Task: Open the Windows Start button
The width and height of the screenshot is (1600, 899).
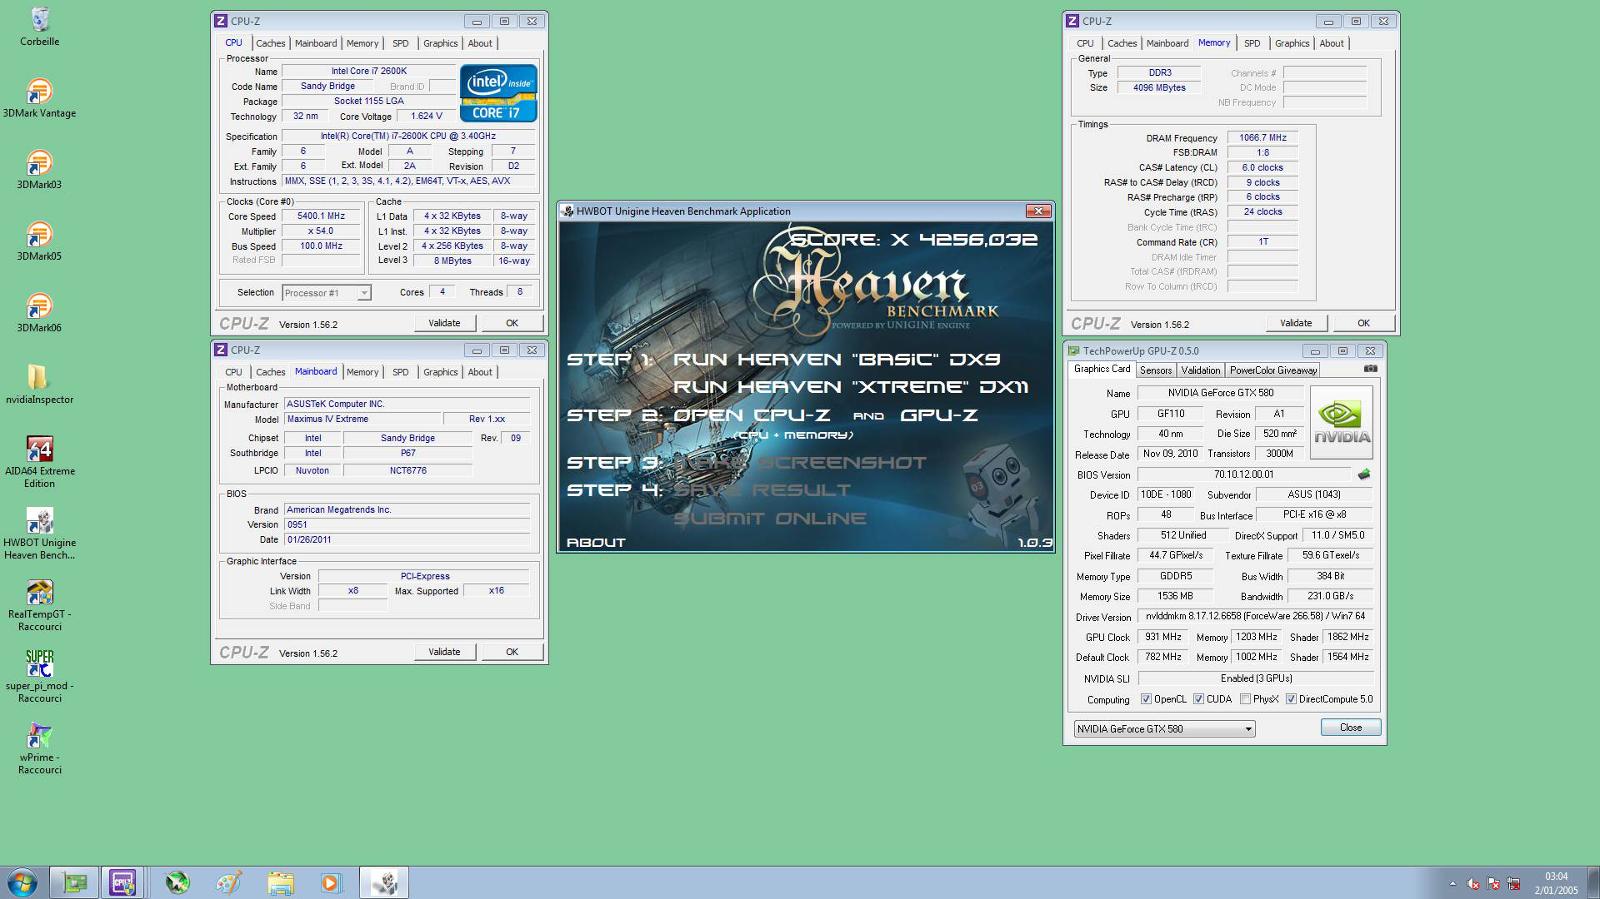Action: coord(22,882)
